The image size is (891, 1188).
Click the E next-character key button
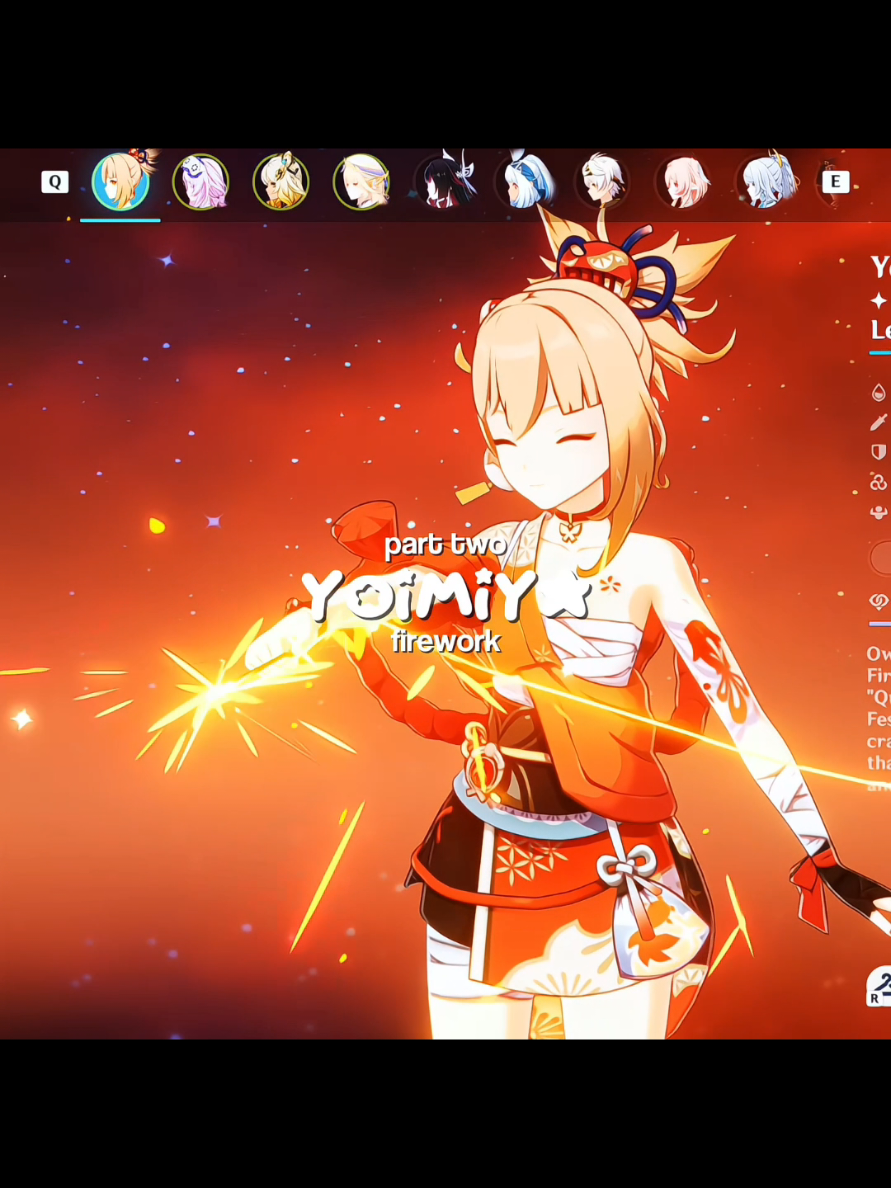(836, 182)
